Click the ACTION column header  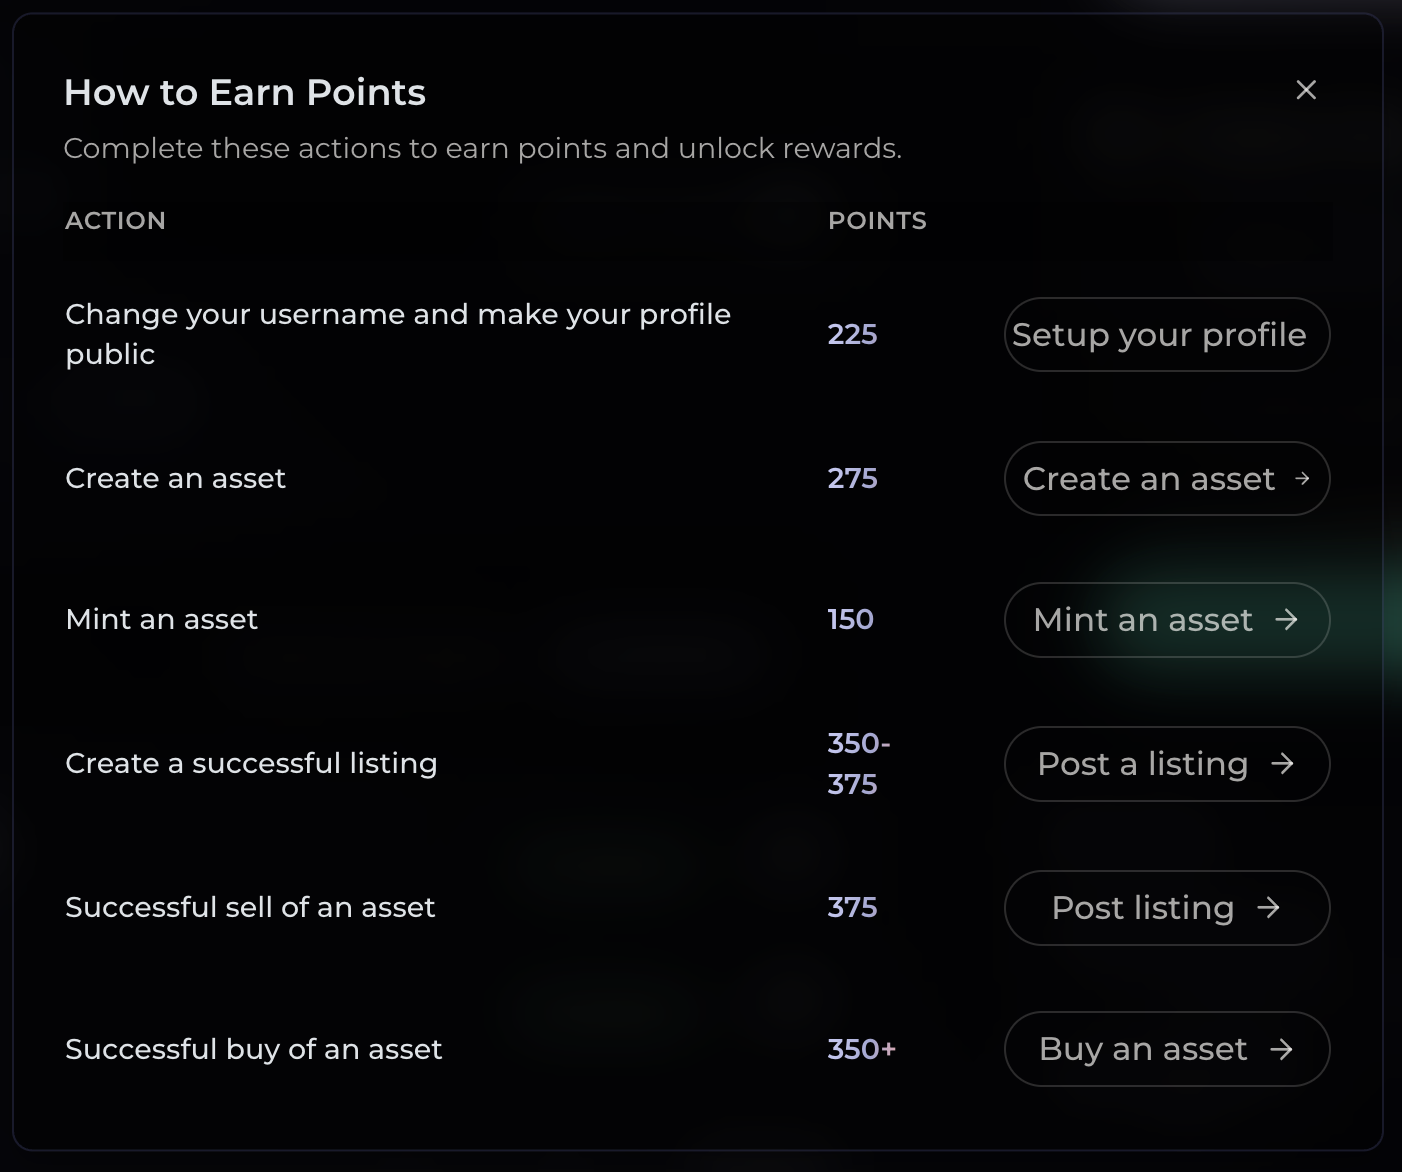click(x=115, y=221)
